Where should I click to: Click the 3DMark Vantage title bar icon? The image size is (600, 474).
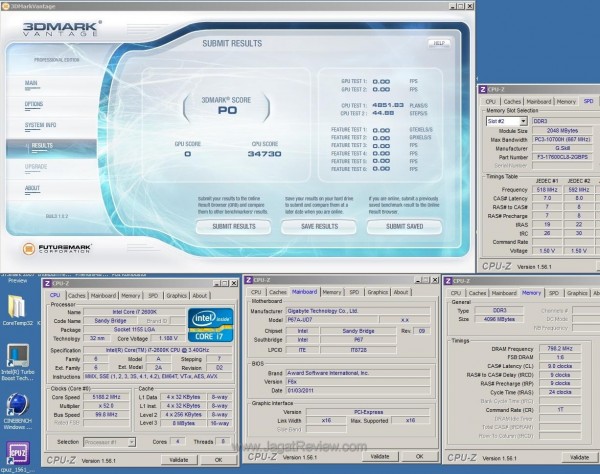click(x=7, y=6)
